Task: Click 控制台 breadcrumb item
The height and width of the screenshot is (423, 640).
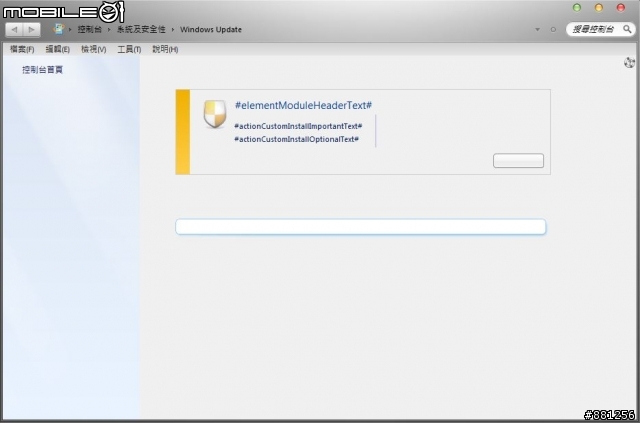Action: tap(89, 29)
